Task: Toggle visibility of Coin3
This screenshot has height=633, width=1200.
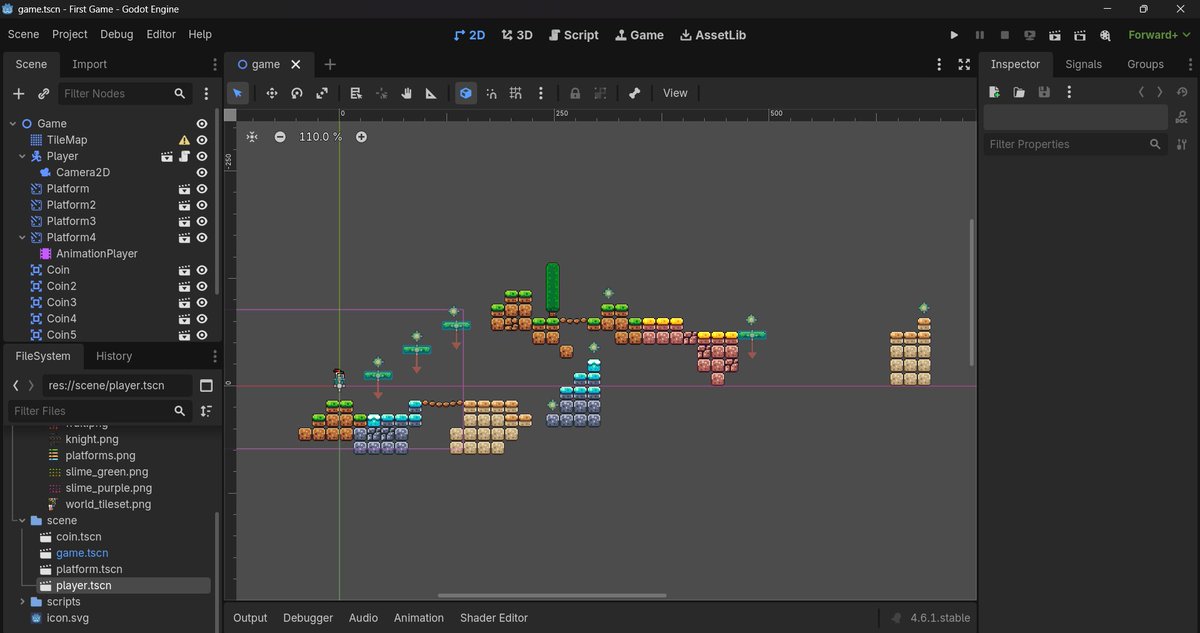Action: (202, 302)
